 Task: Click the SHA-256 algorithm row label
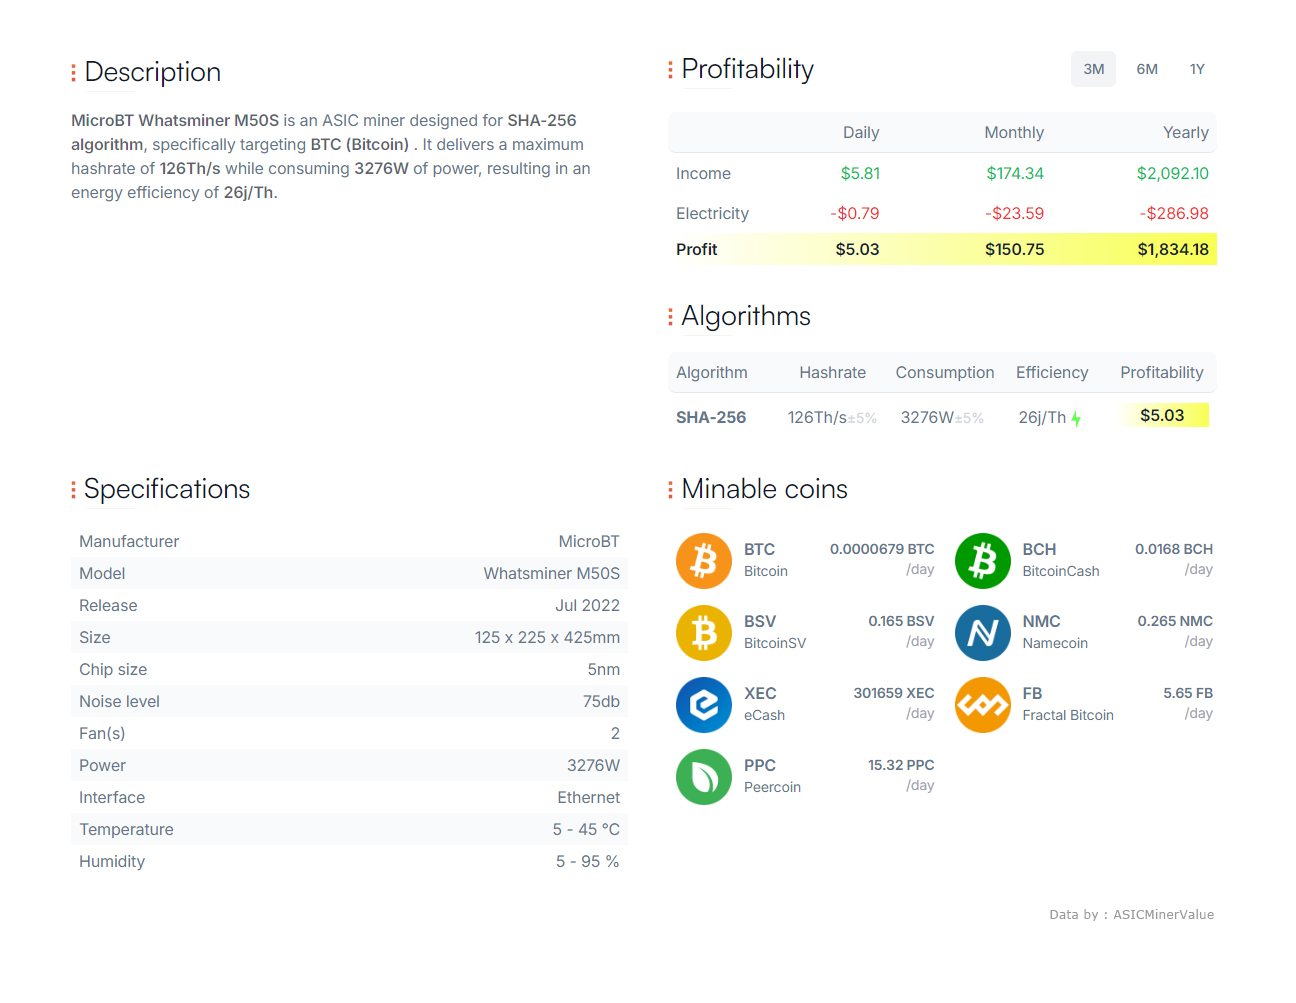coord(711,417)
